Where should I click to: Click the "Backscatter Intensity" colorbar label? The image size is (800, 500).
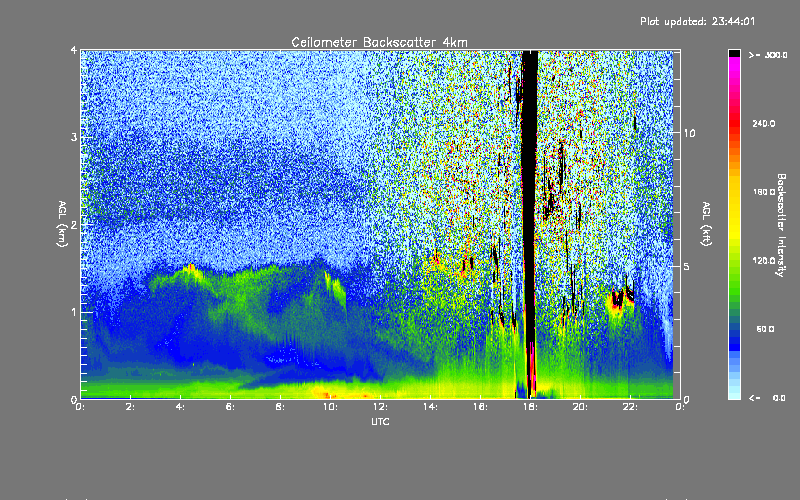[781, 225]
